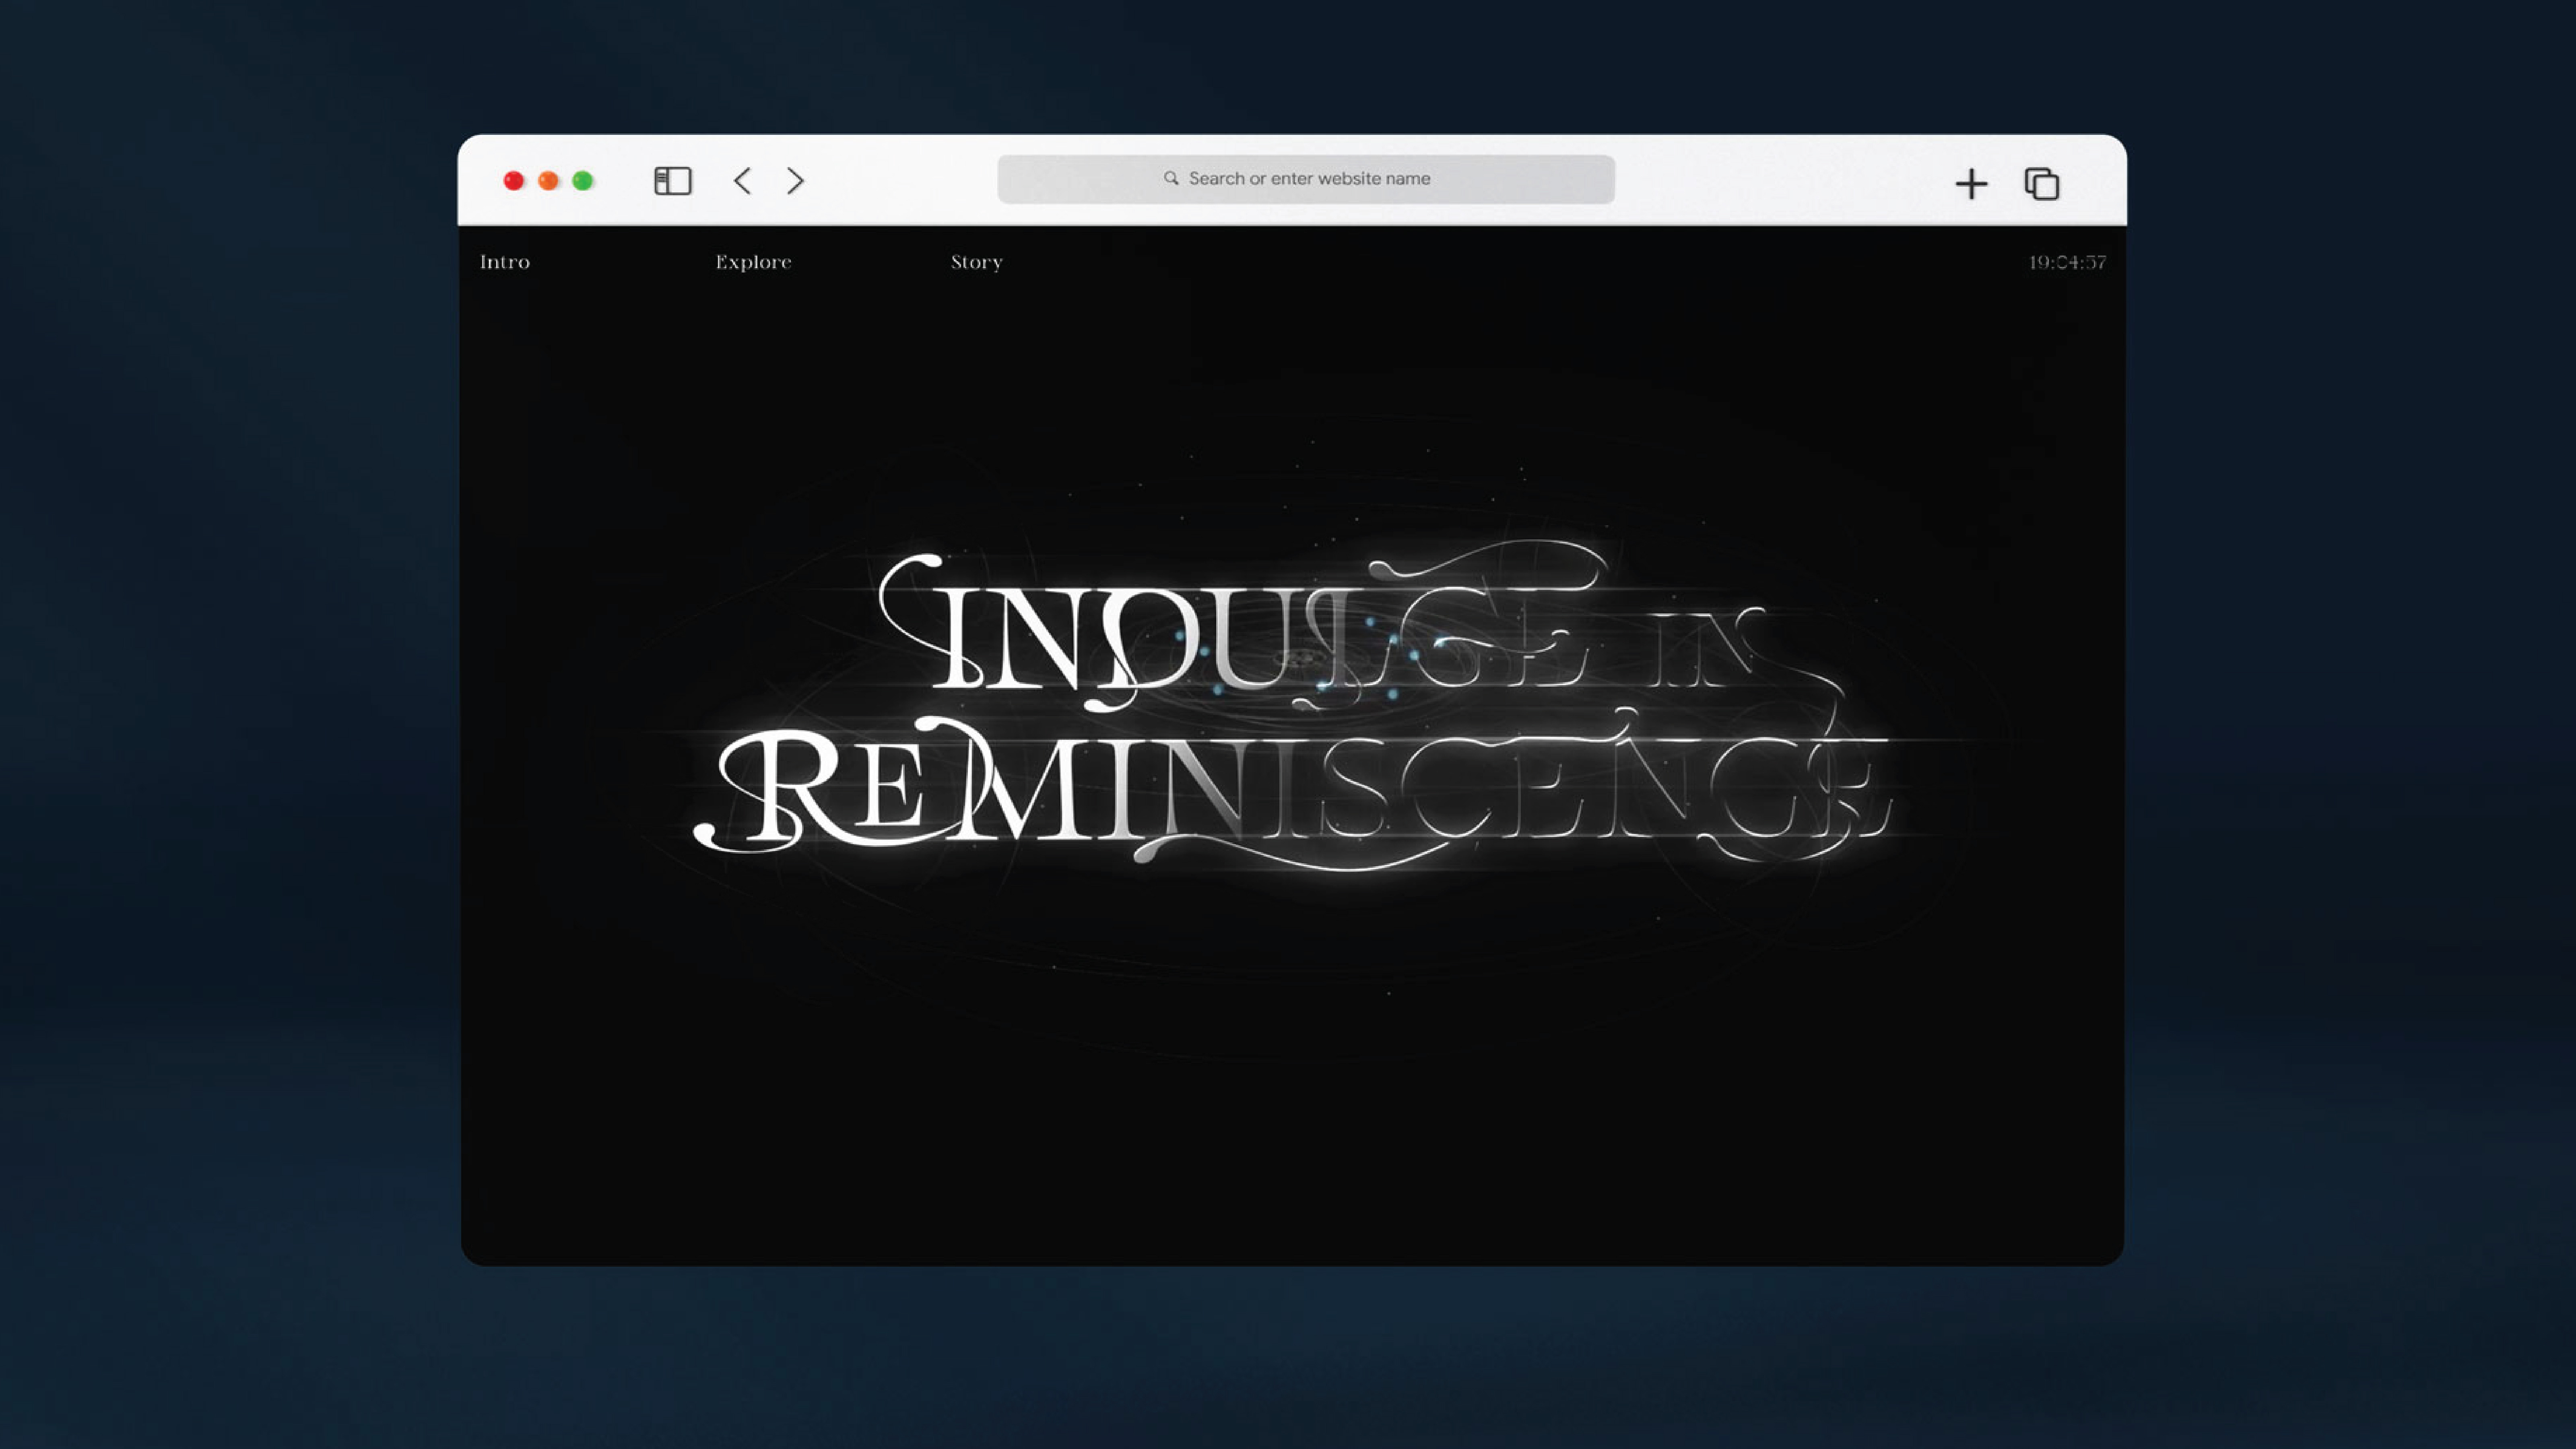Image resolution: width=2576 pixels, height=1449 pixels.
Task: Open the Intro navigation link
Action: [x=505, y=262]
